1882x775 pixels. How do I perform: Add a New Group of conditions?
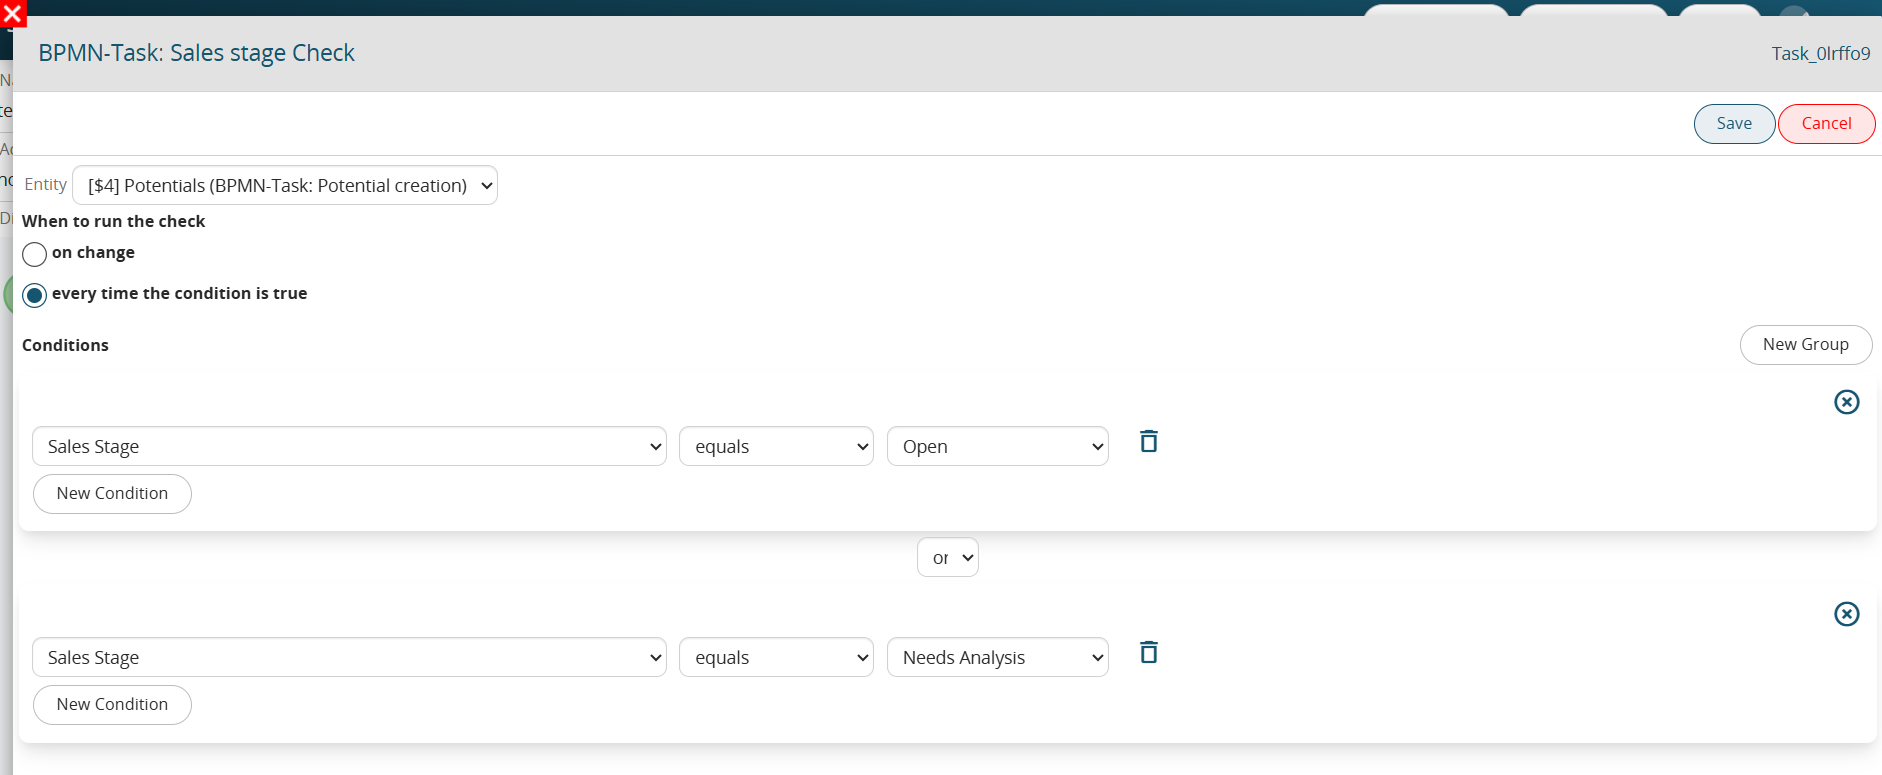tap(1805, 345)
